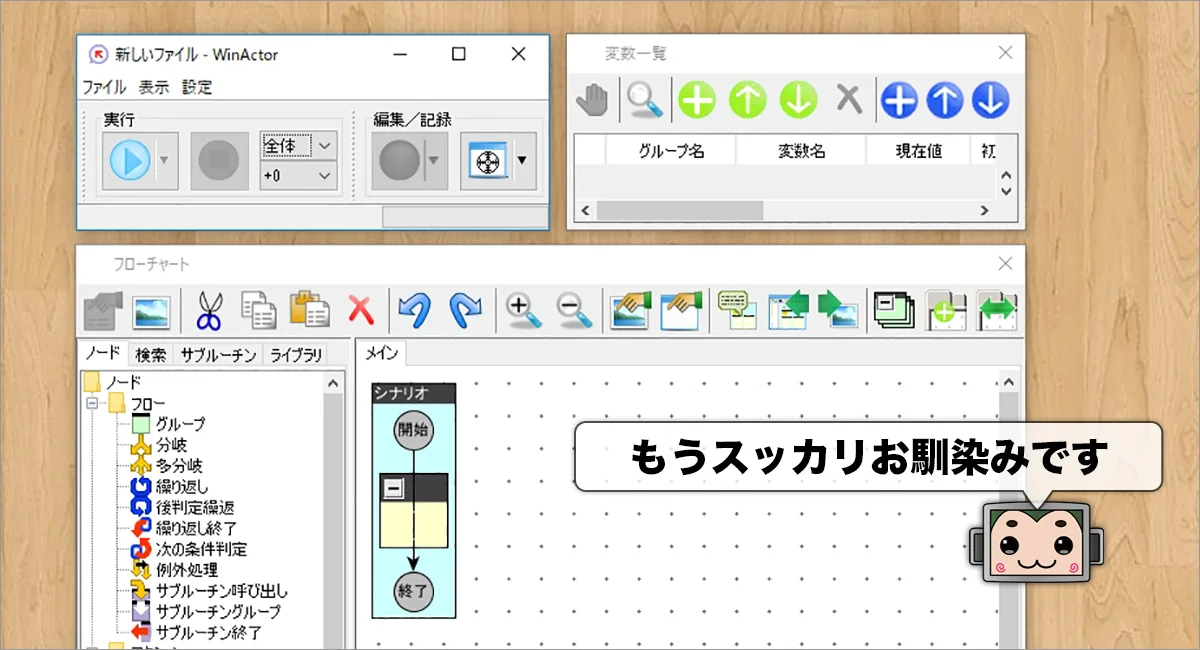Image resolution: width=1200 pixels, height=650 pixels.
Task: Switch to the ノード tab
Action: tap(102, 354)
